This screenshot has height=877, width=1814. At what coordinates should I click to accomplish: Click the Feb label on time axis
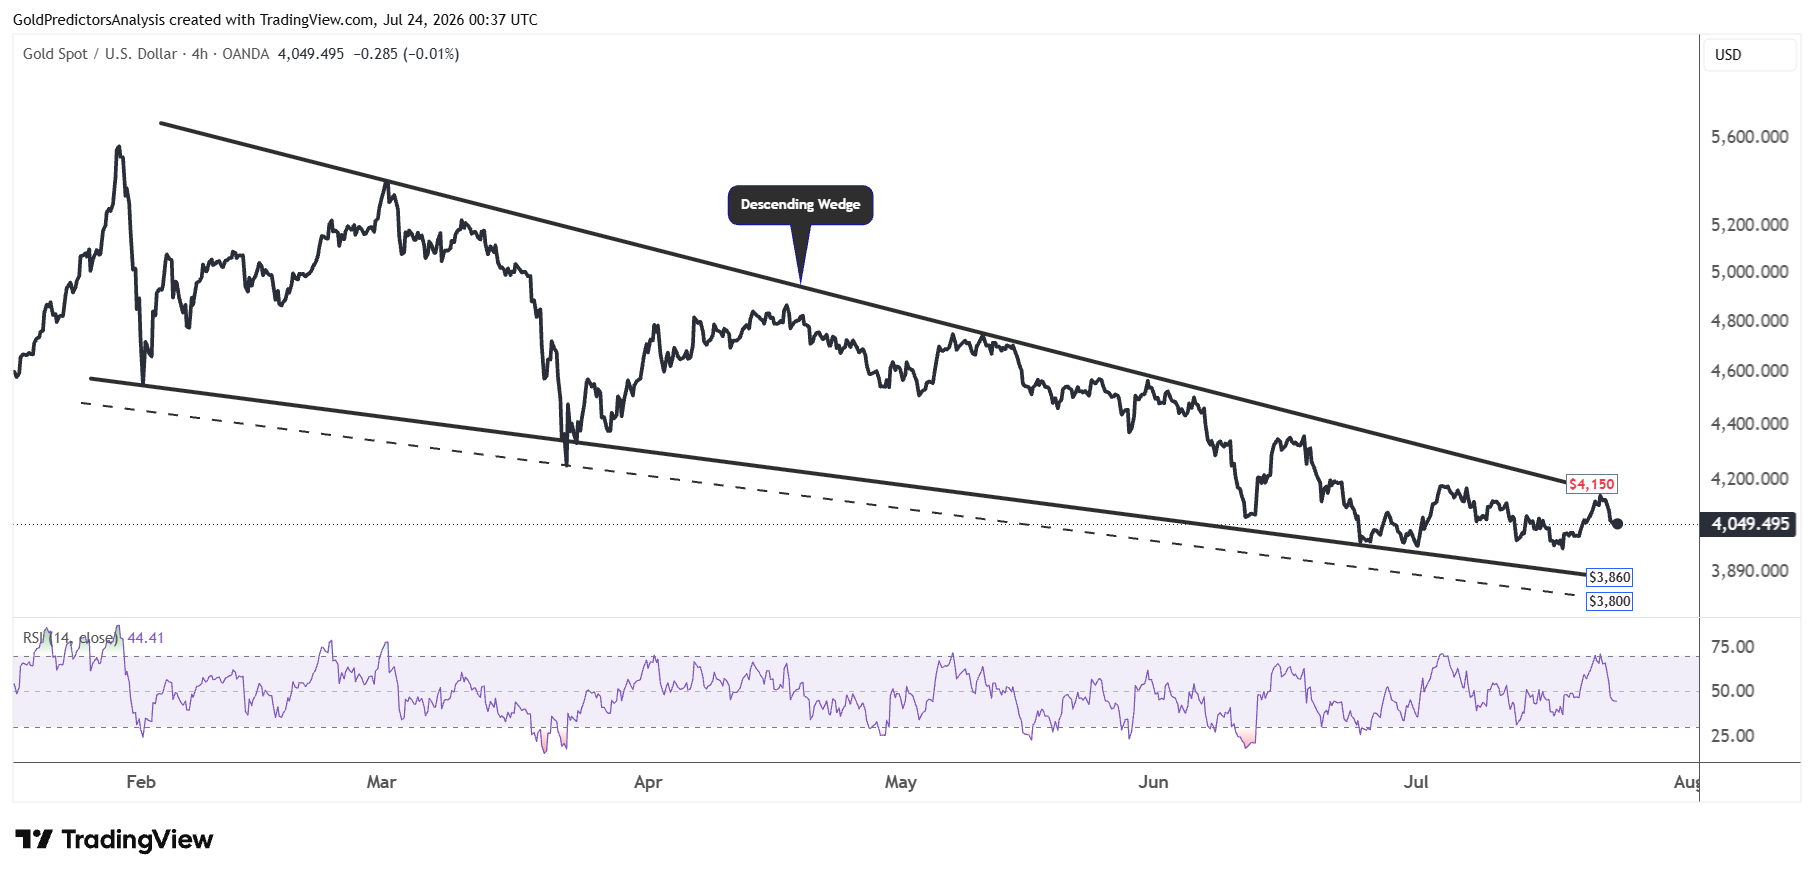(141, 782)
